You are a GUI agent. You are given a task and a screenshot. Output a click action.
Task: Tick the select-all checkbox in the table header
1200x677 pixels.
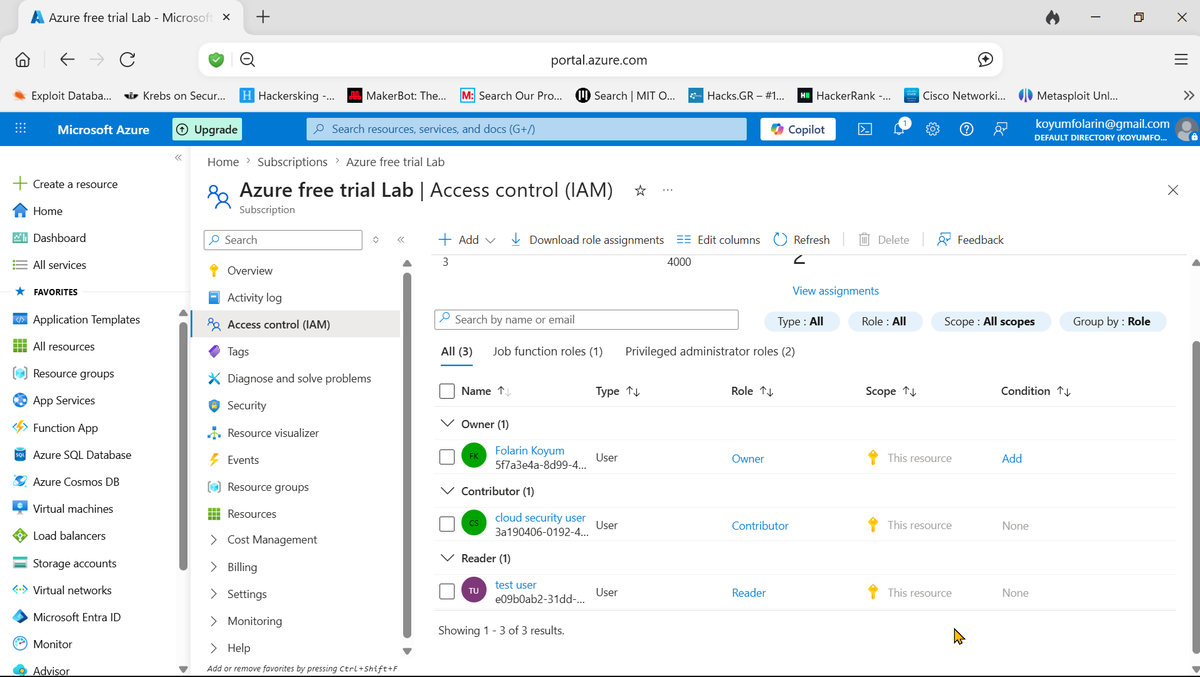(x=447, y=392)
